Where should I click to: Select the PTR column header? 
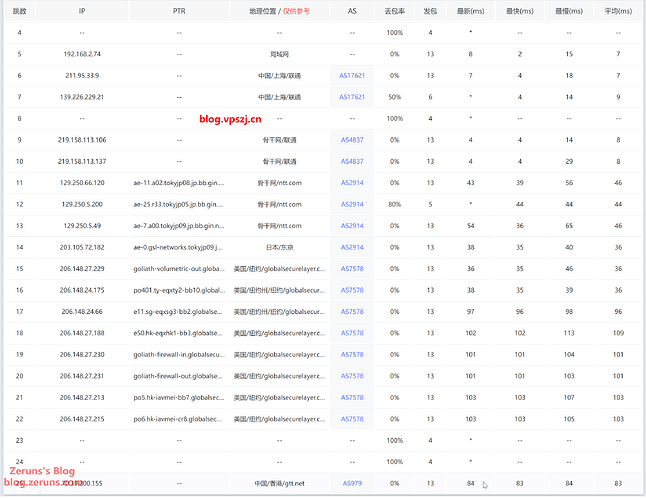(178, 11)
